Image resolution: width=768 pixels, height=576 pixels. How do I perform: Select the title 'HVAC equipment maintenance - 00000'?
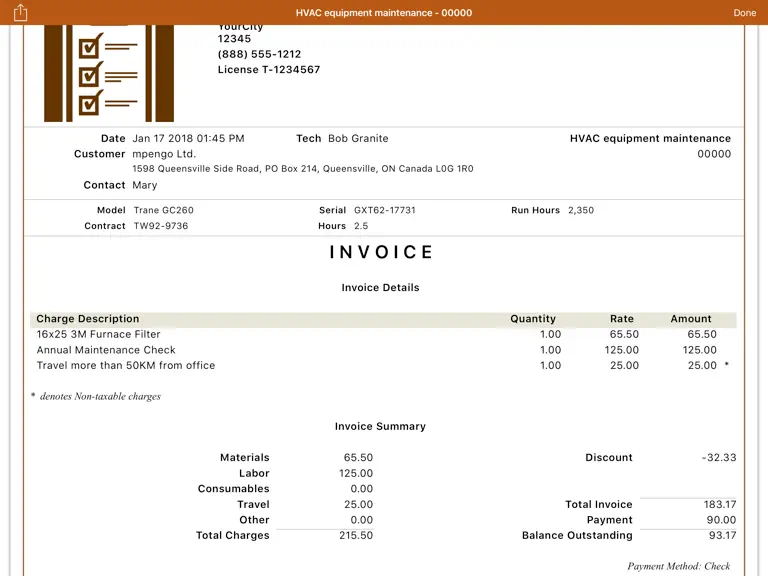(x=384, y=13)
